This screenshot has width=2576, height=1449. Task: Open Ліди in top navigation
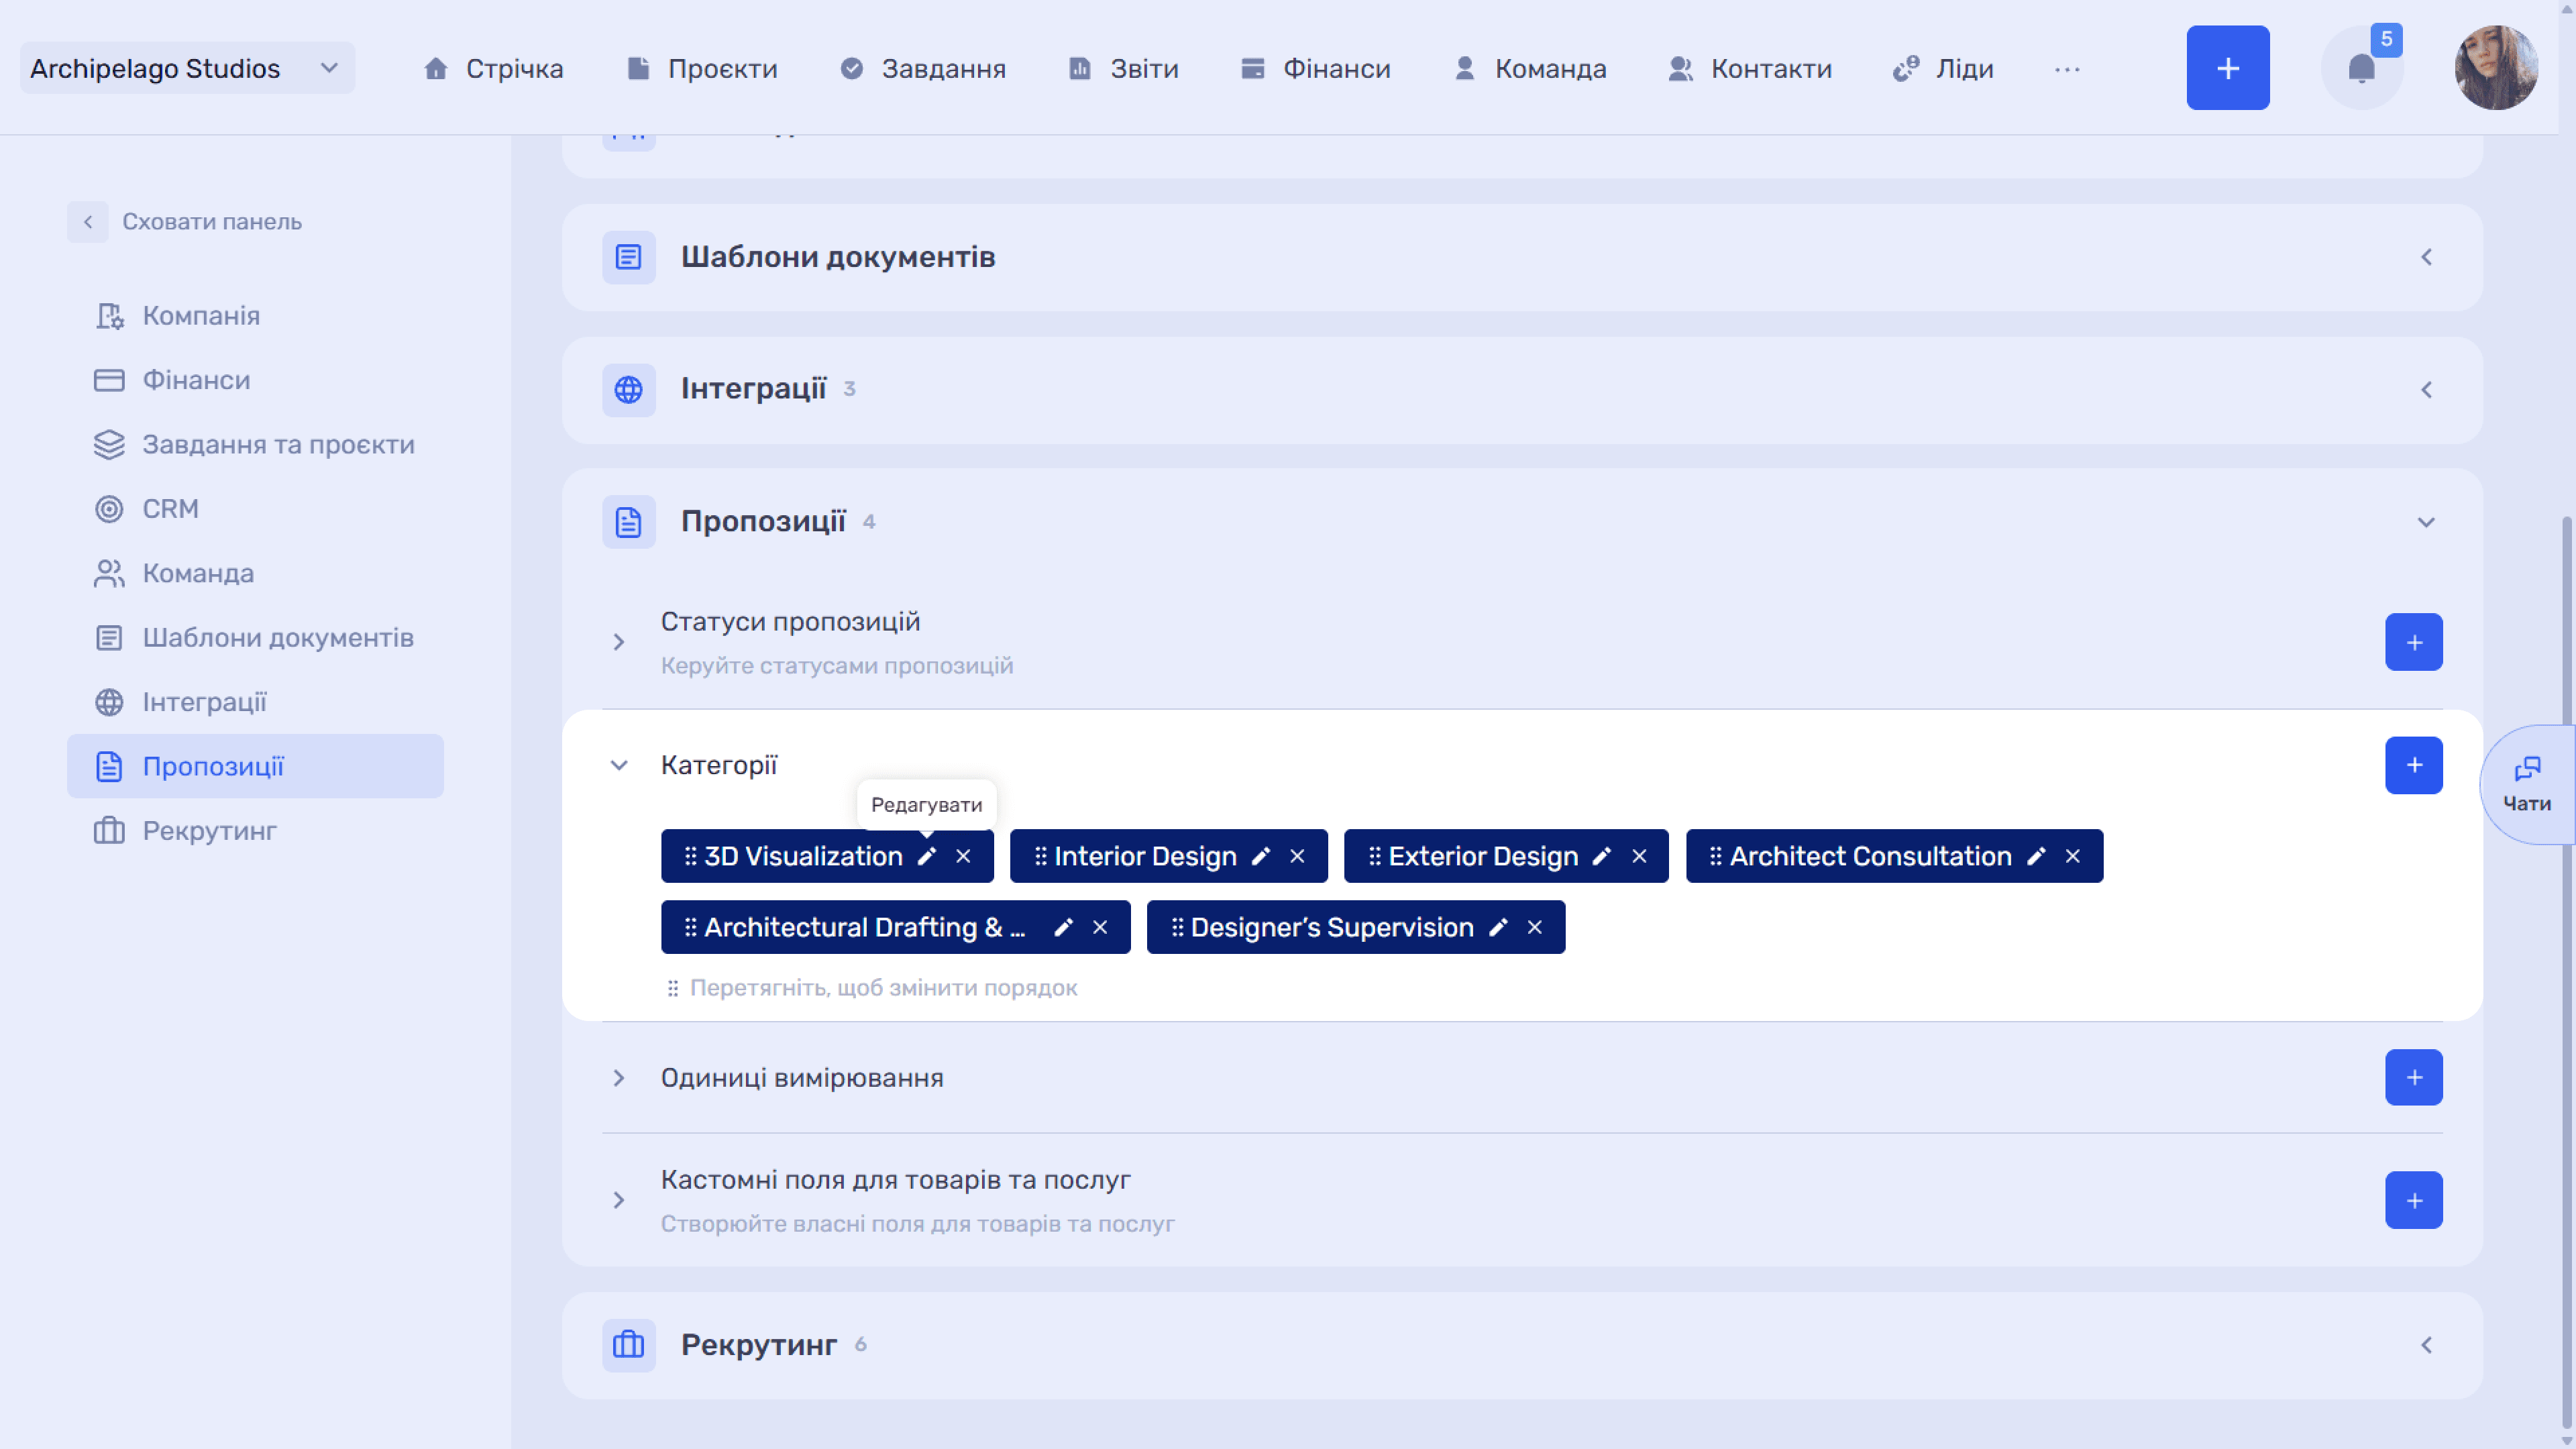point(1942,68)
